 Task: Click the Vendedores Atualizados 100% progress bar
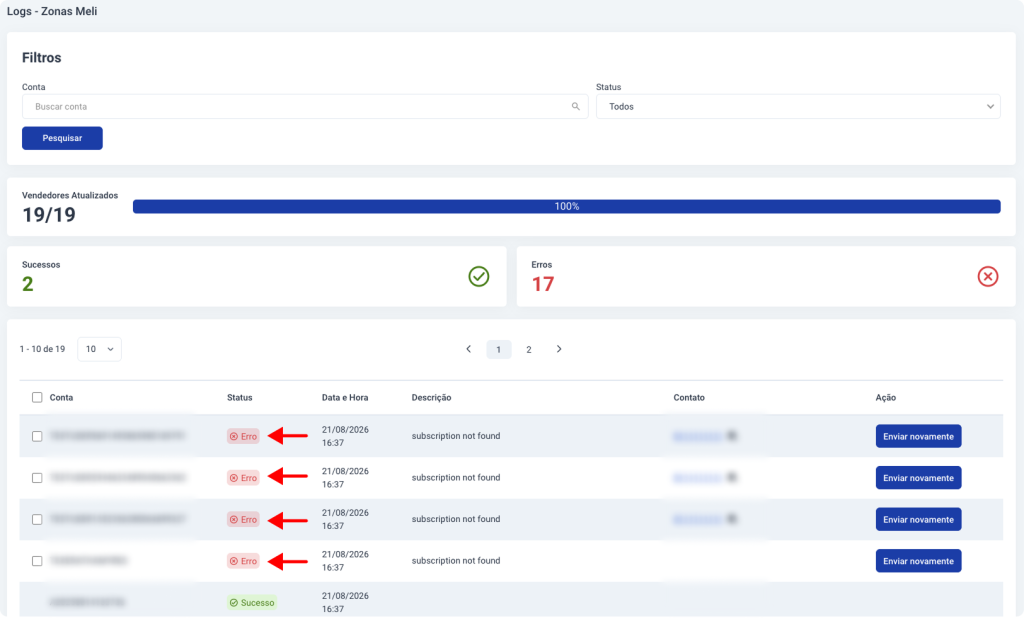[566, 206]
